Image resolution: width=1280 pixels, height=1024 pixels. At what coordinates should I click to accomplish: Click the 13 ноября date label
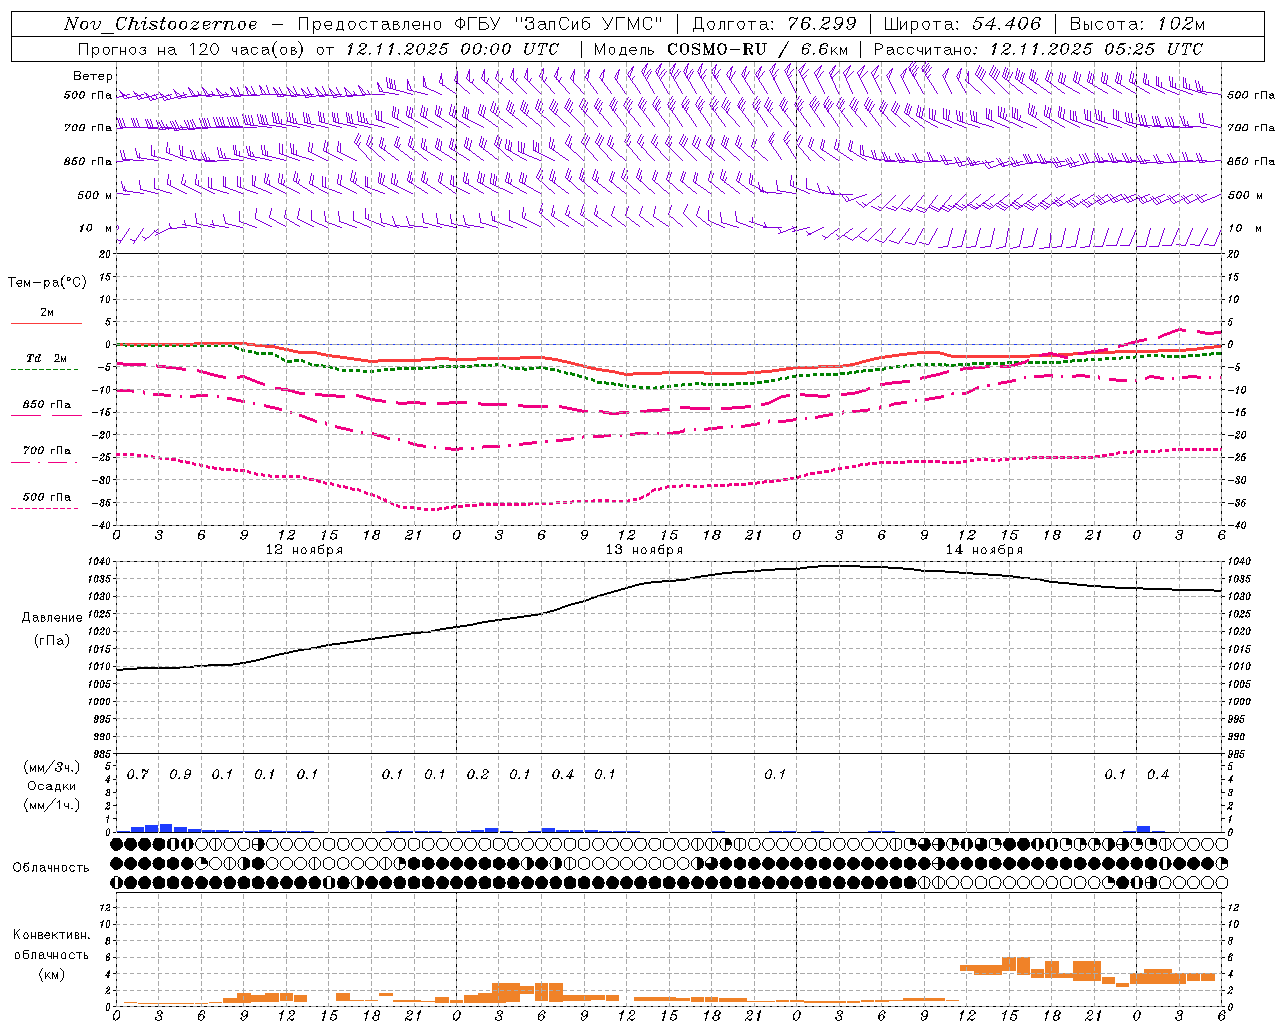pyautogui.click(x=644, y=550)
